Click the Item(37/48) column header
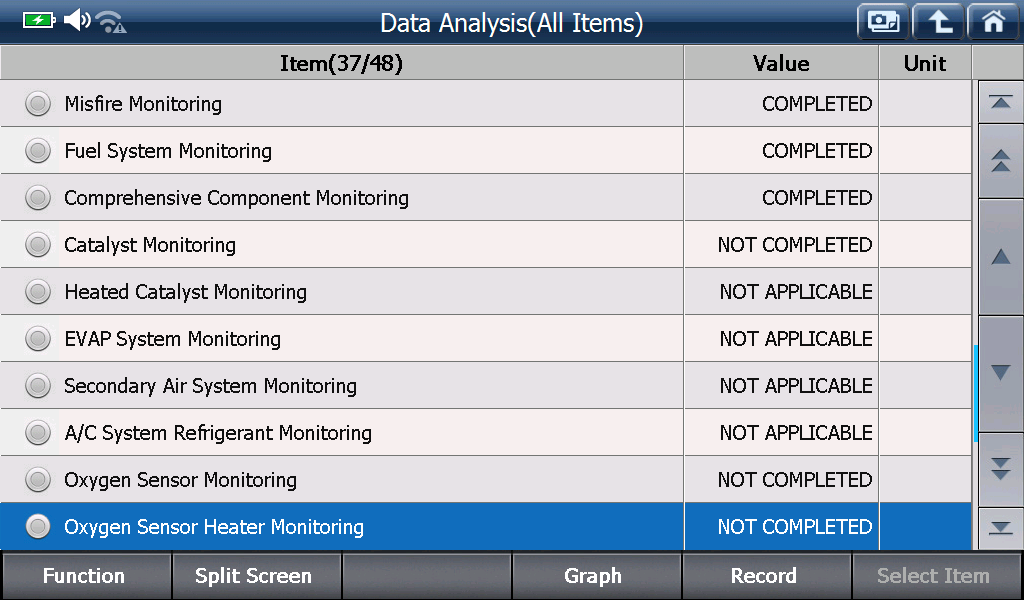This screenshot has width=1024, height=600. (342, 63)
